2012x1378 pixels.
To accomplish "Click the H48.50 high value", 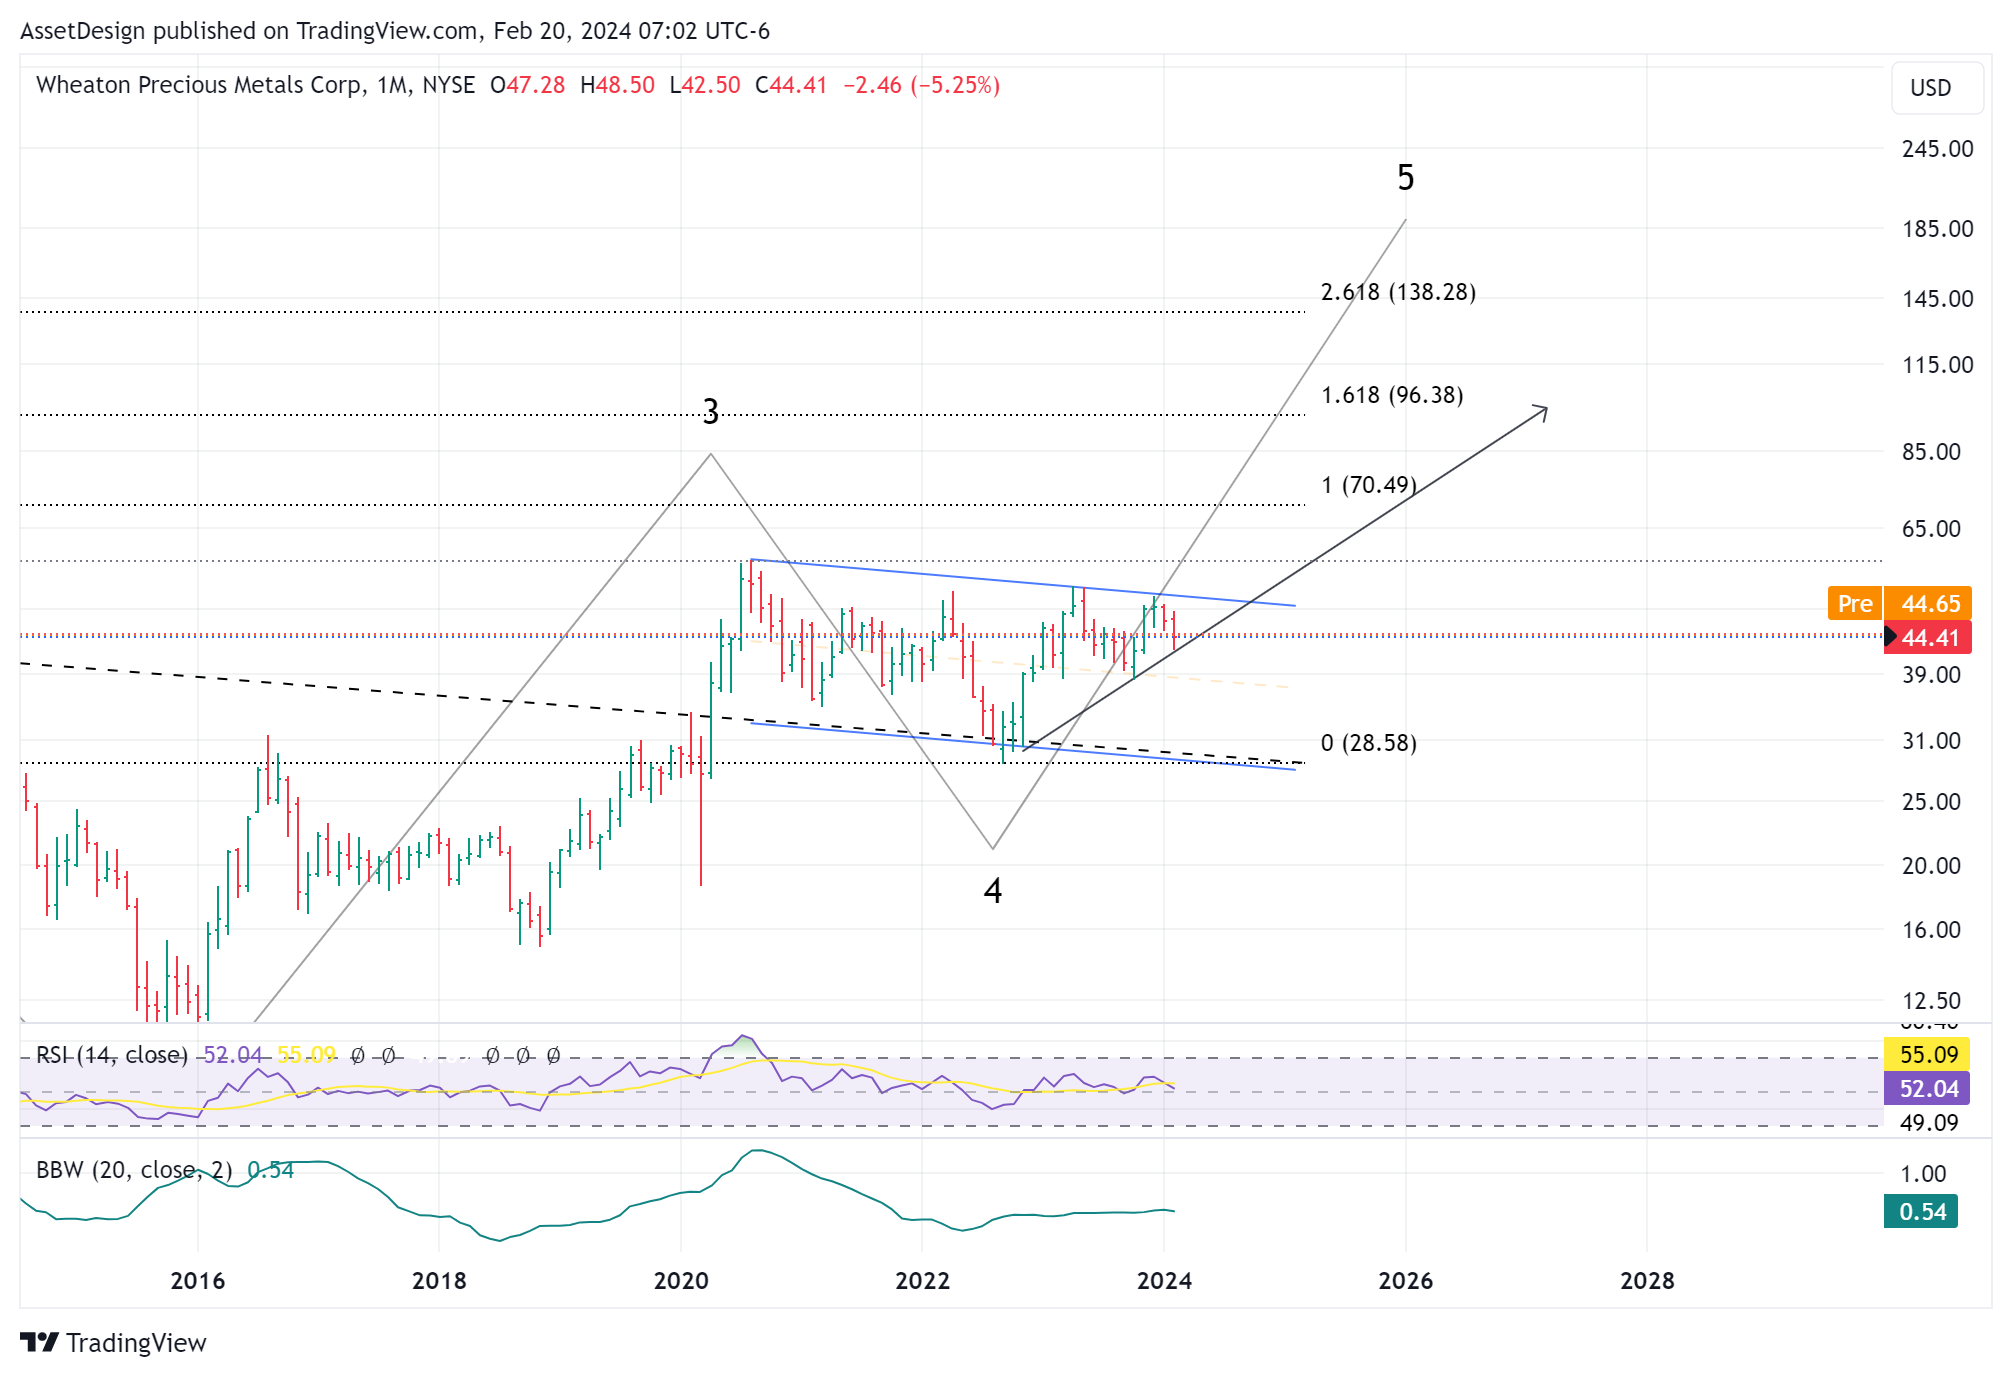I will pyautogui.click(x=617, y=85).
